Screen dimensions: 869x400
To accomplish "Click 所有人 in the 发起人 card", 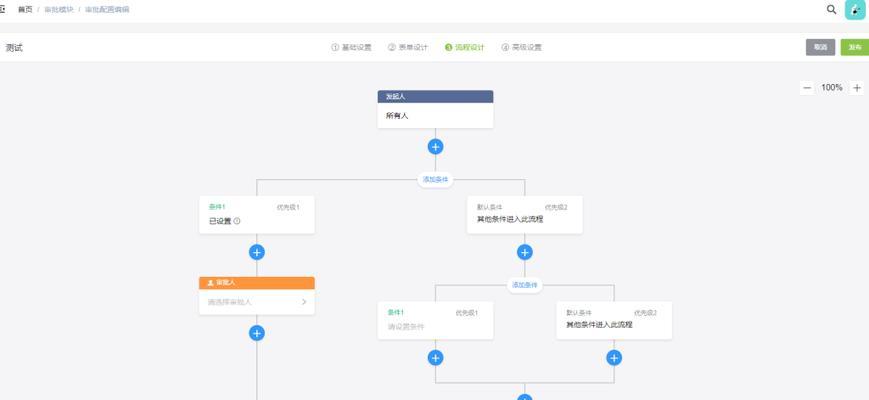I will [397, 116].
